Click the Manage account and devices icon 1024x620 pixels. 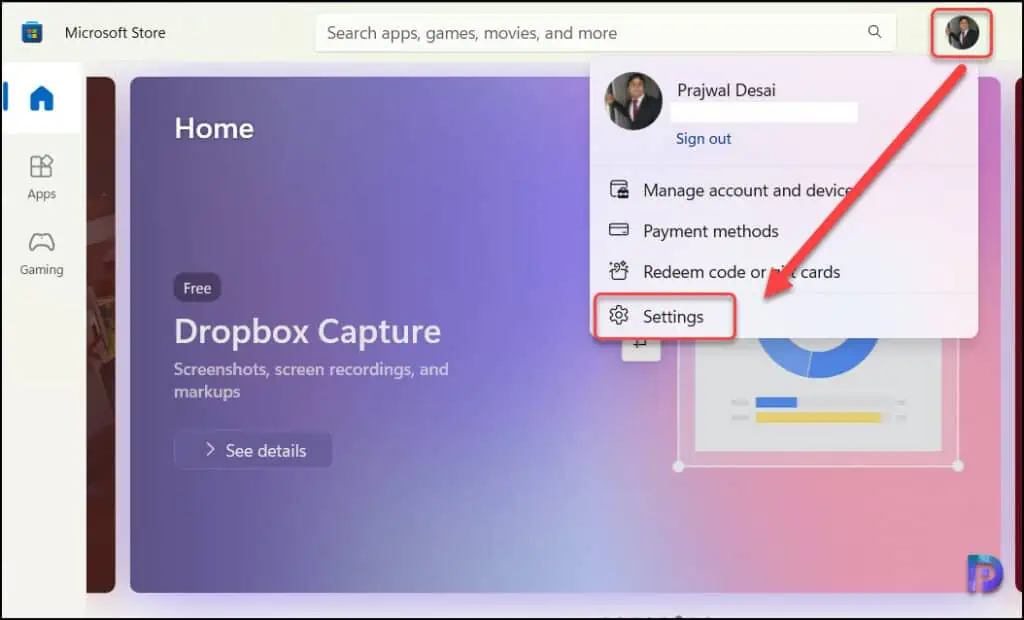619,190
